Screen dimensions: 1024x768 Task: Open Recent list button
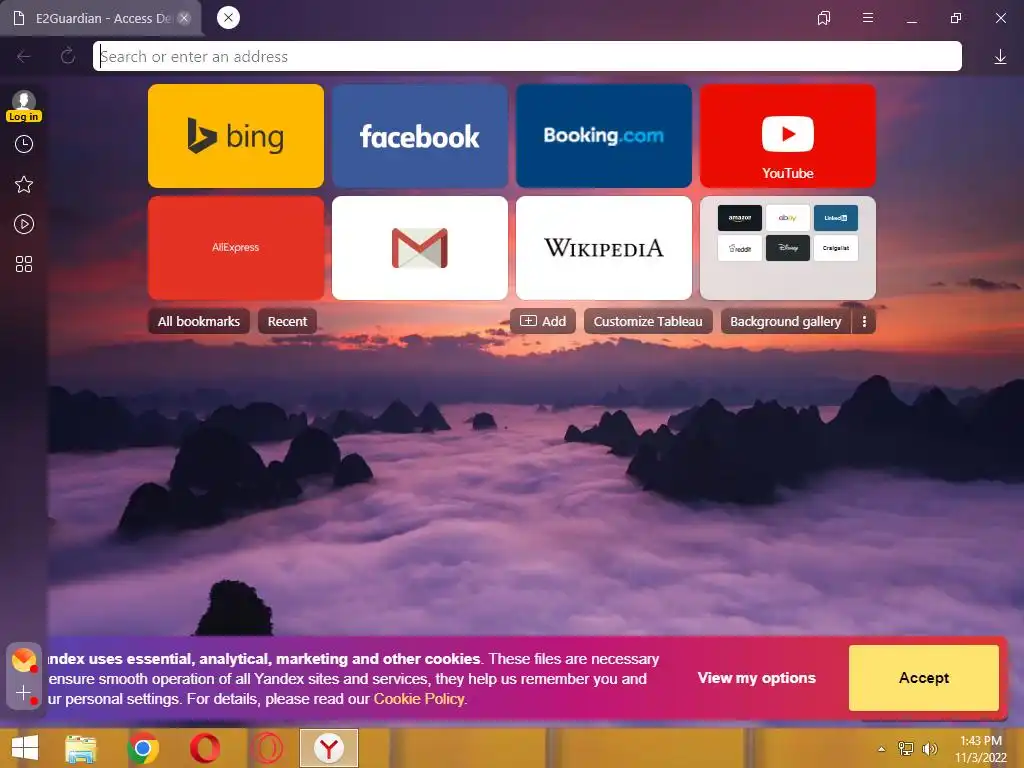(287, 321)
